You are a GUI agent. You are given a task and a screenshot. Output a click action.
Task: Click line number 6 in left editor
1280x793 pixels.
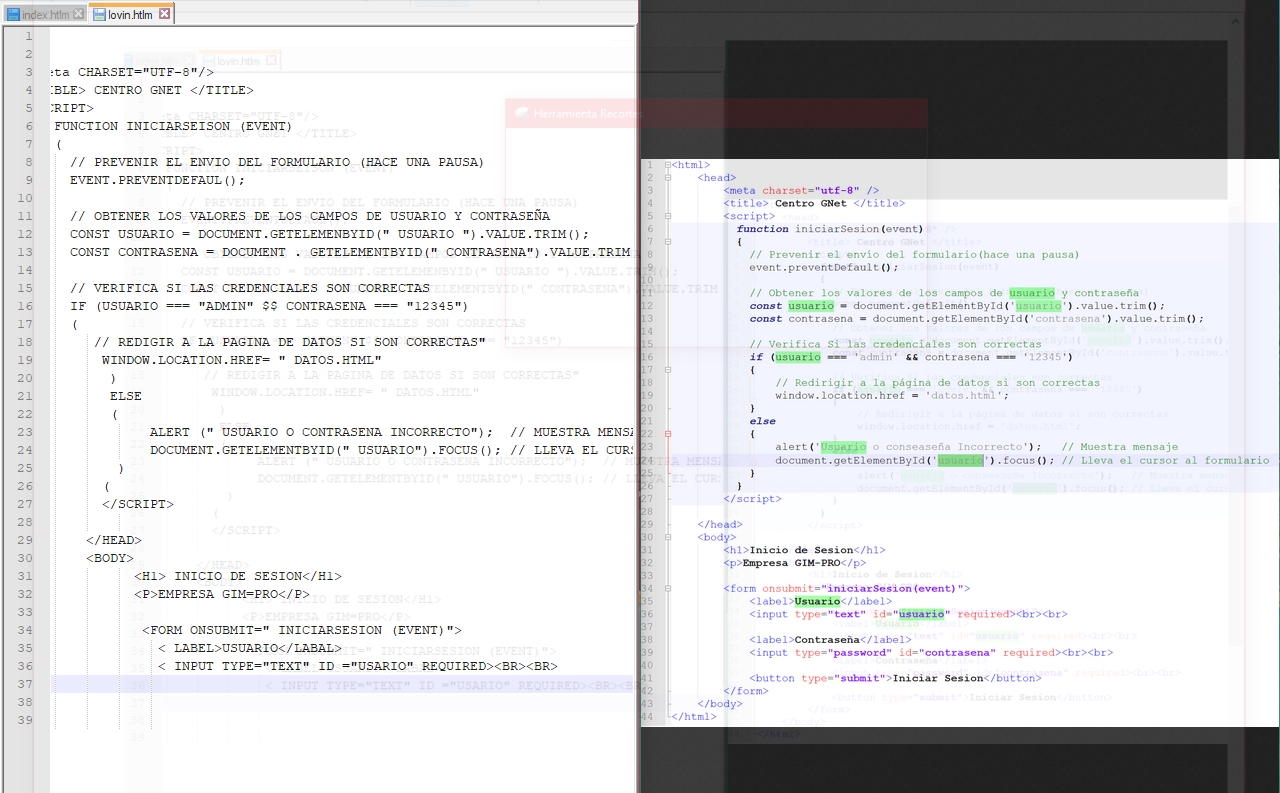(28, 126)
